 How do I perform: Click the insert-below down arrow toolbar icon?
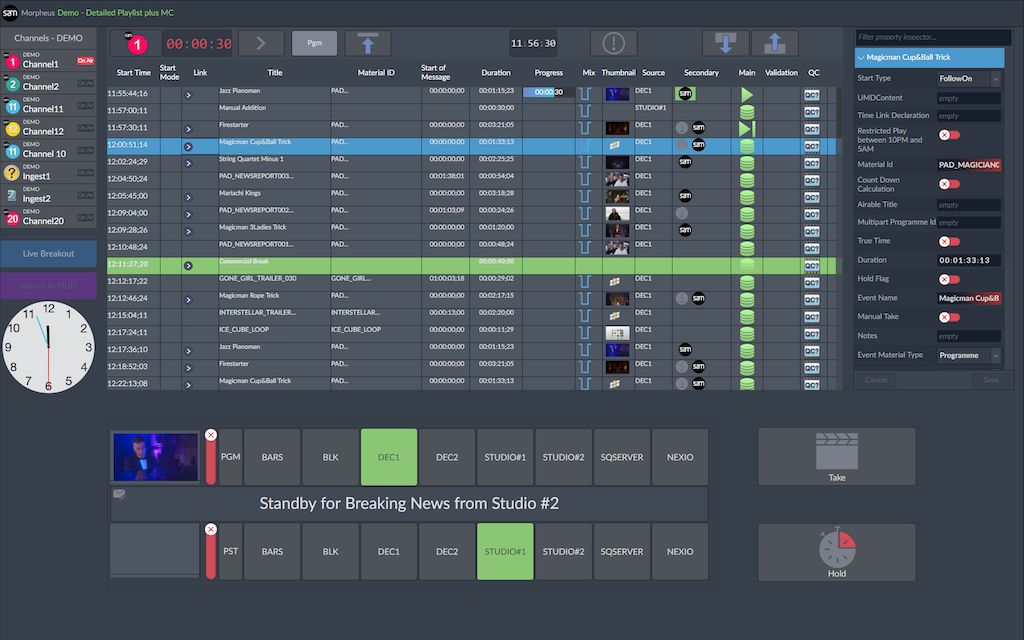[x=725, y=43]
